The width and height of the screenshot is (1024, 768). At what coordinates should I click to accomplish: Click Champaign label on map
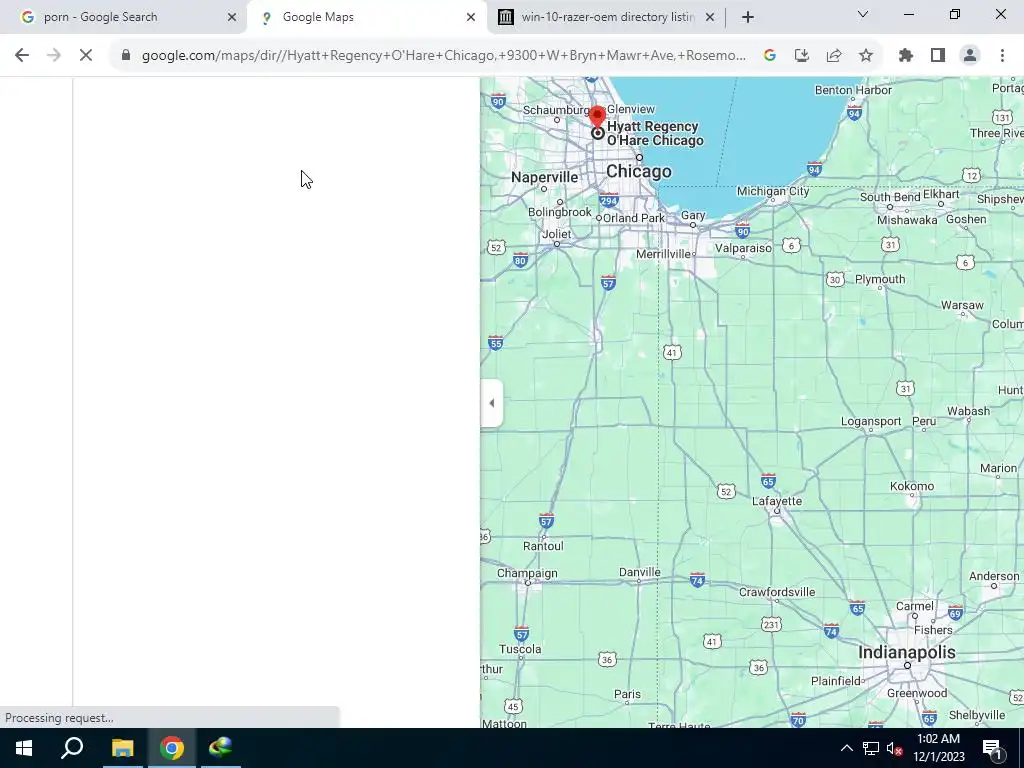pyautogui.click(x=527, y=573)
